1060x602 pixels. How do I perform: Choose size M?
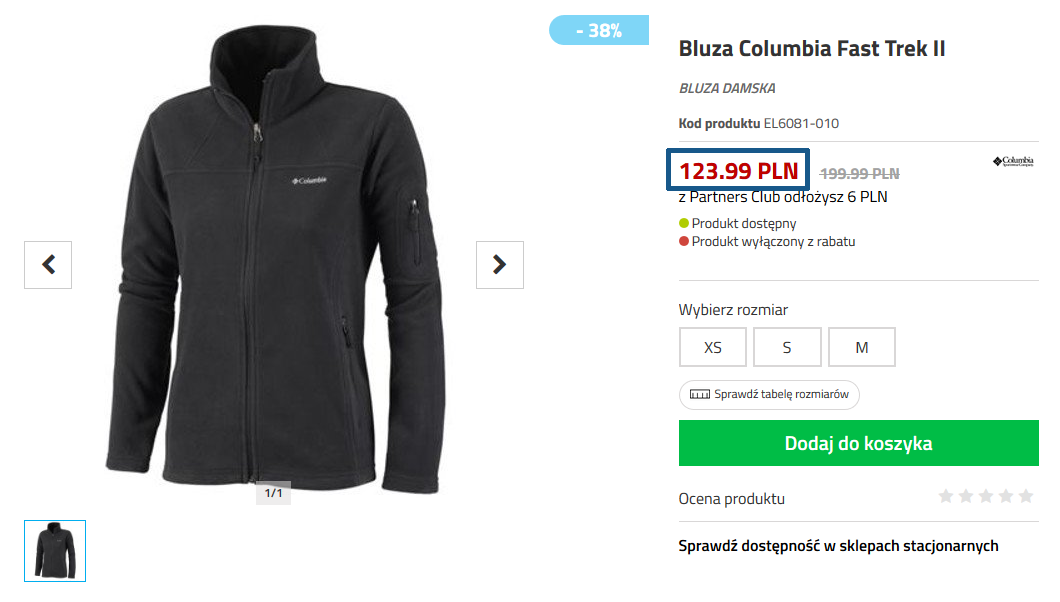pos(862,348)
